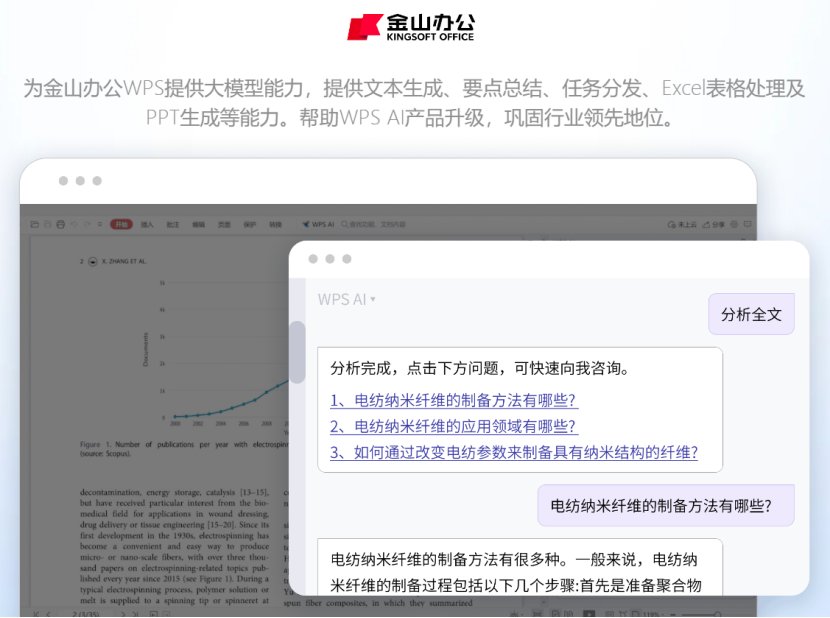Select the highlighted red 开始 tab
Viewport: 830px width, 618px height.
pyautogui.click(x=121, y=225)
